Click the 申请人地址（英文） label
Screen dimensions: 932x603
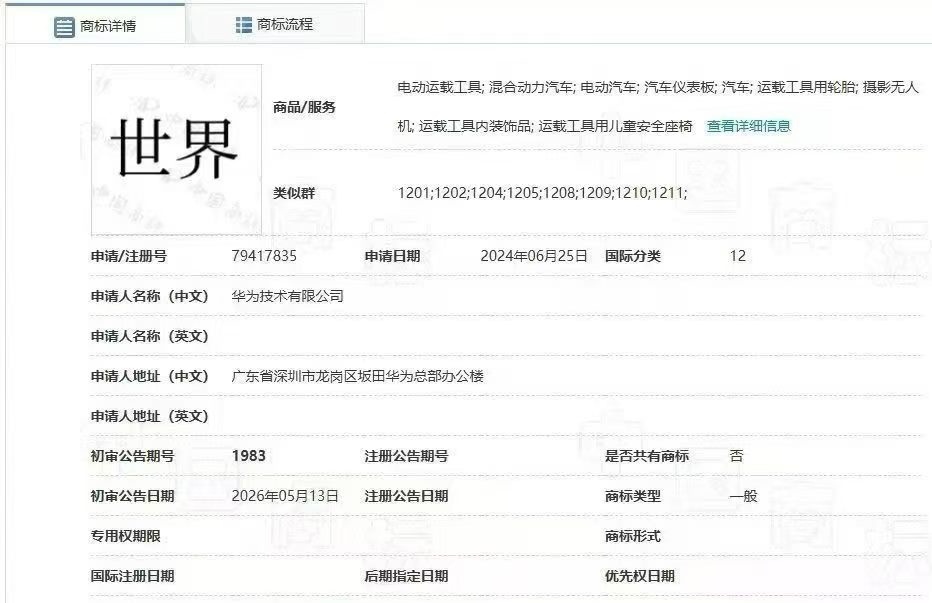(150, 416)
